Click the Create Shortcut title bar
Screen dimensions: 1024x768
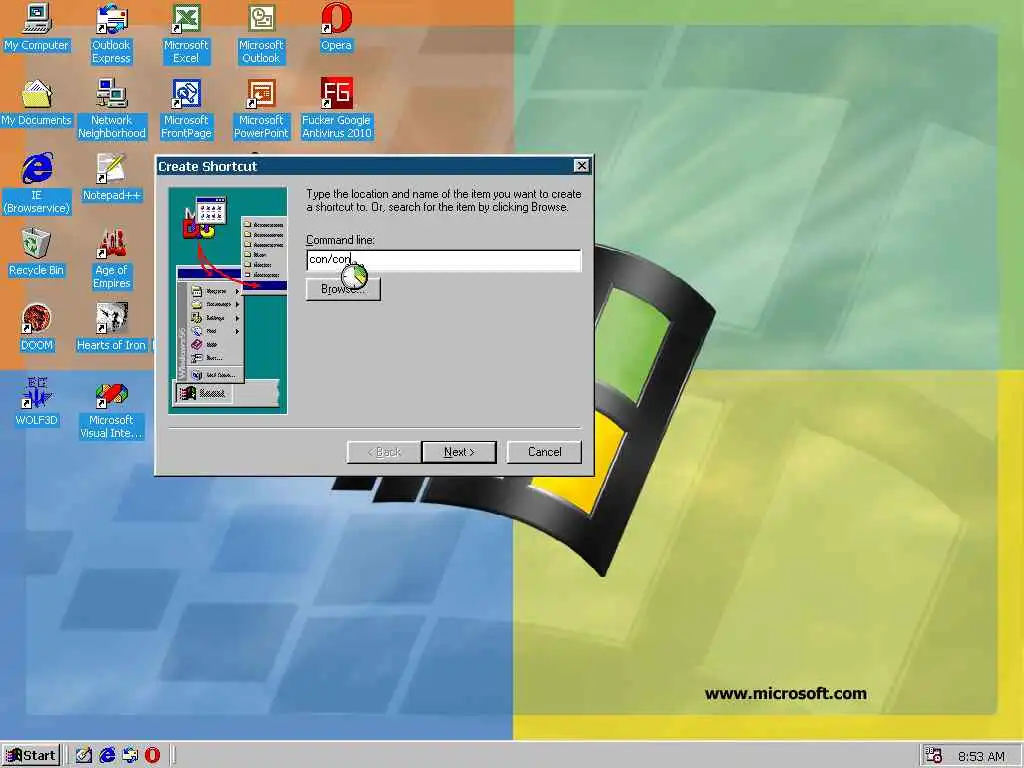coord(374,166)
